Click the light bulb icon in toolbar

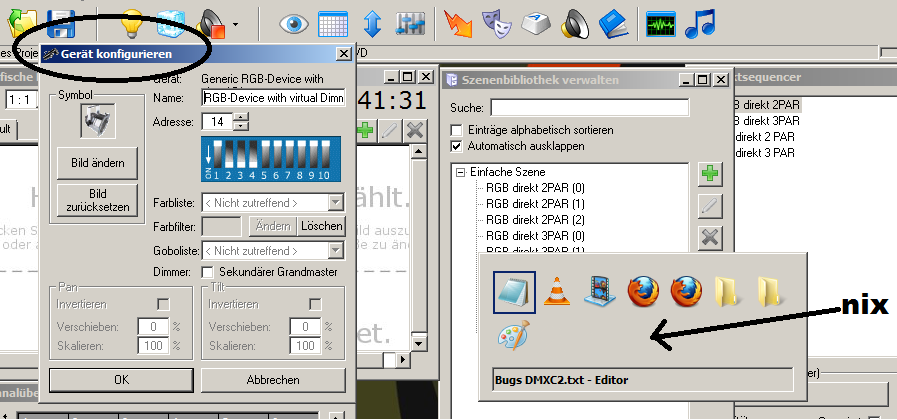132,22
